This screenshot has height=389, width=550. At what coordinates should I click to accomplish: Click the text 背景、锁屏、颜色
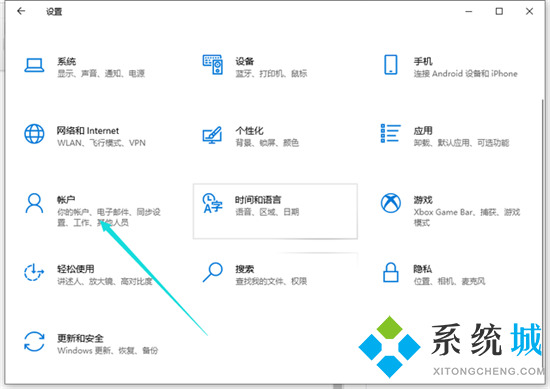(x=267, y=143)
